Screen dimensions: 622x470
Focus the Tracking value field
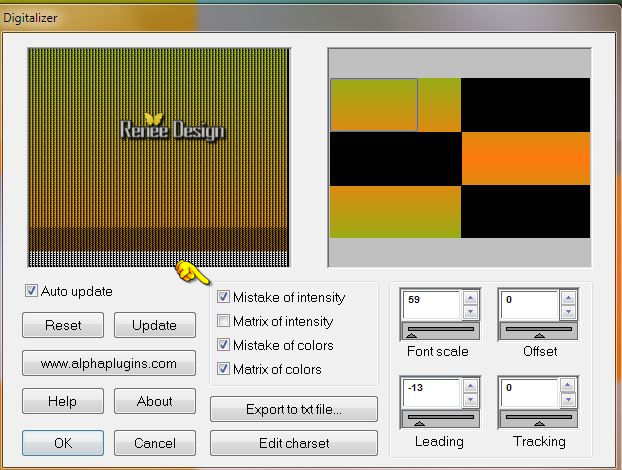click(x=530, y=393)
